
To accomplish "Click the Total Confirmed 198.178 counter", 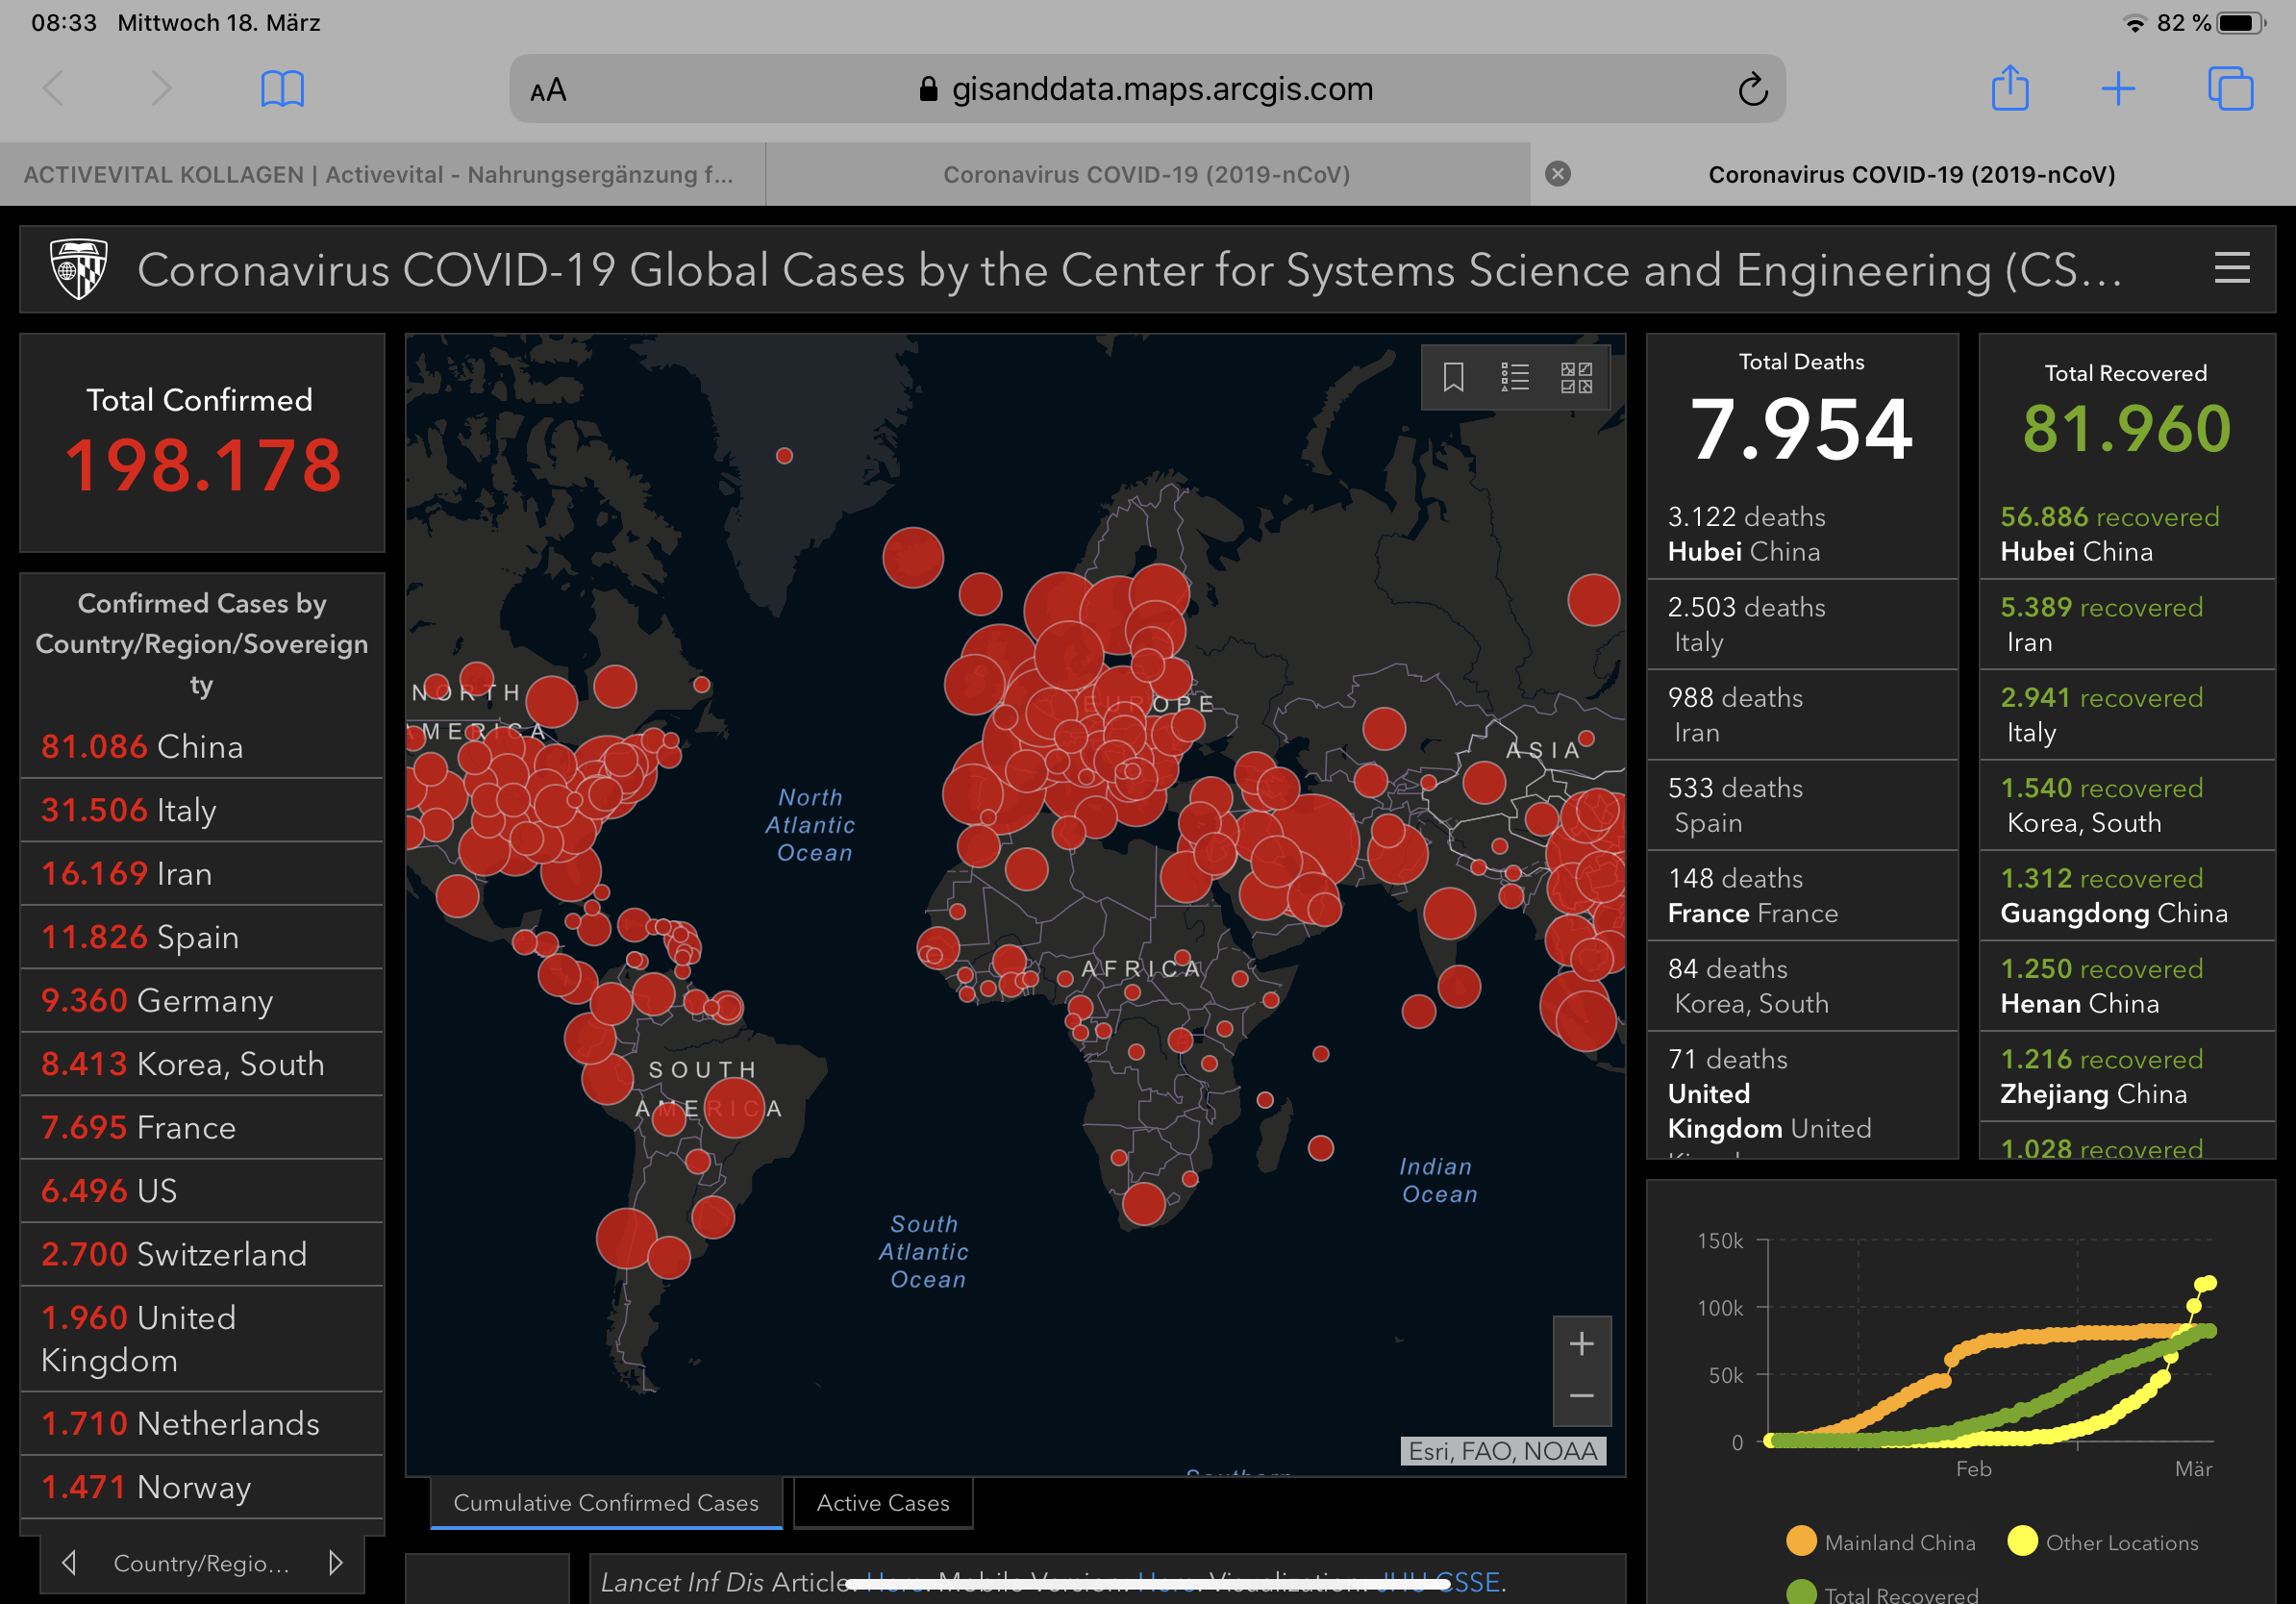I will [202, 443].
